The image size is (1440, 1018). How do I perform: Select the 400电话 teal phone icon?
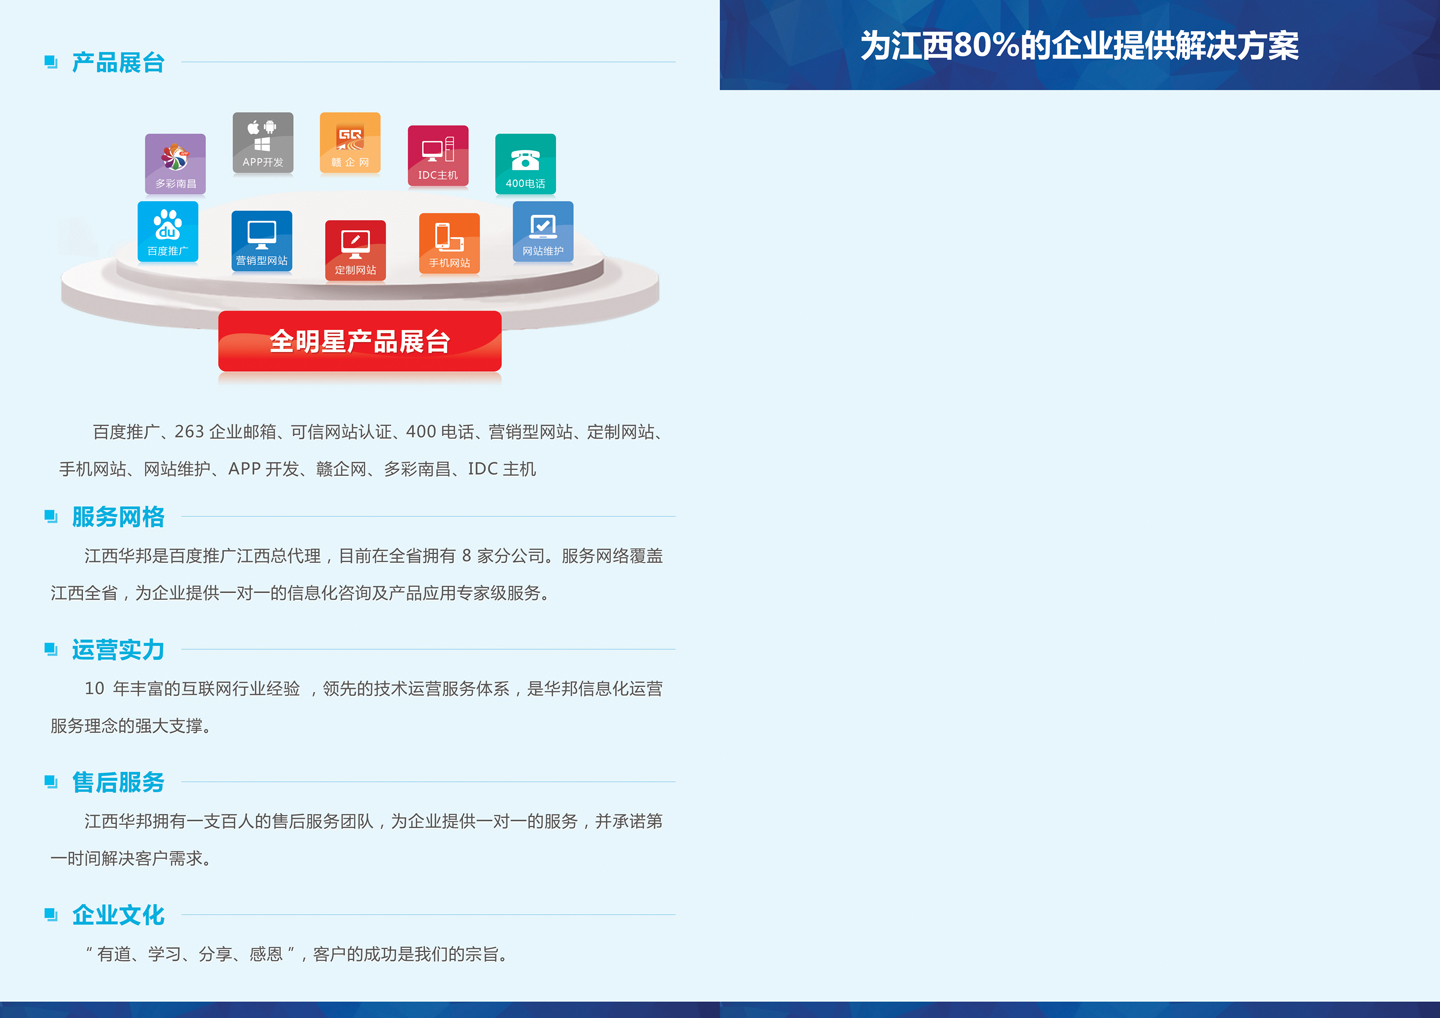525,163
